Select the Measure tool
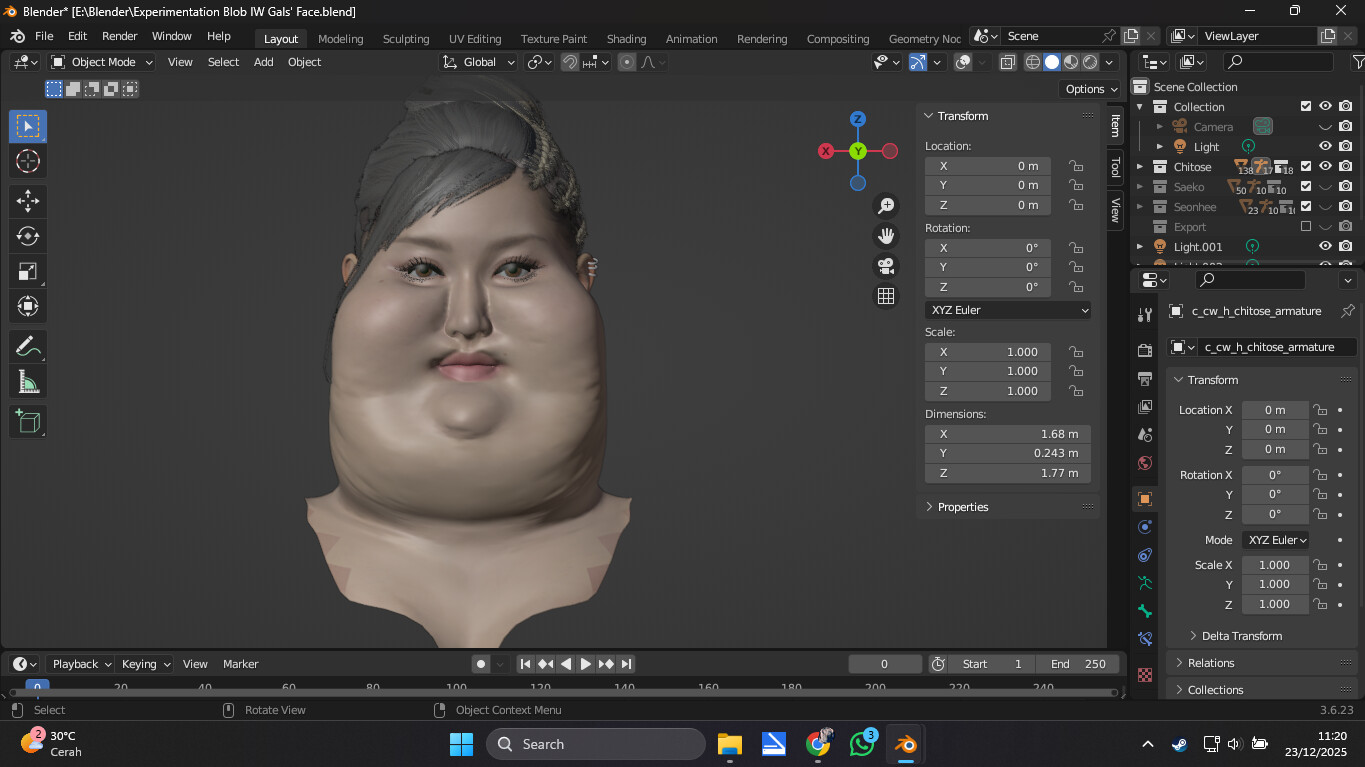The image size is (1365, 767). coord(28,382)
